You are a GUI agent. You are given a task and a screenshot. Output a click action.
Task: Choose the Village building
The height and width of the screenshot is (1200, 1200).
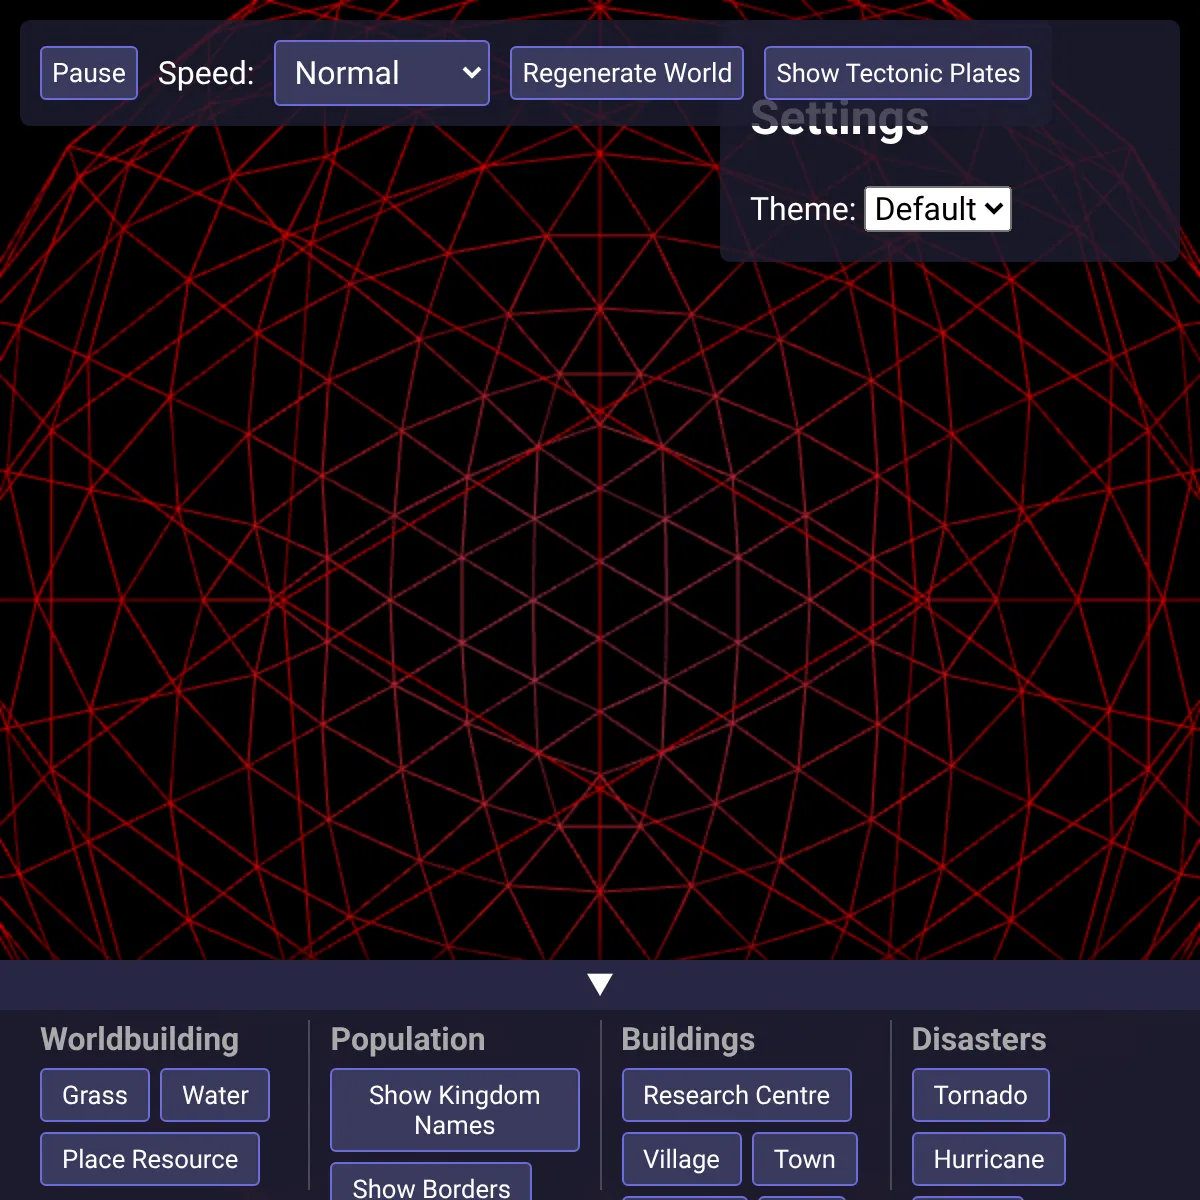coord(682,1159)
